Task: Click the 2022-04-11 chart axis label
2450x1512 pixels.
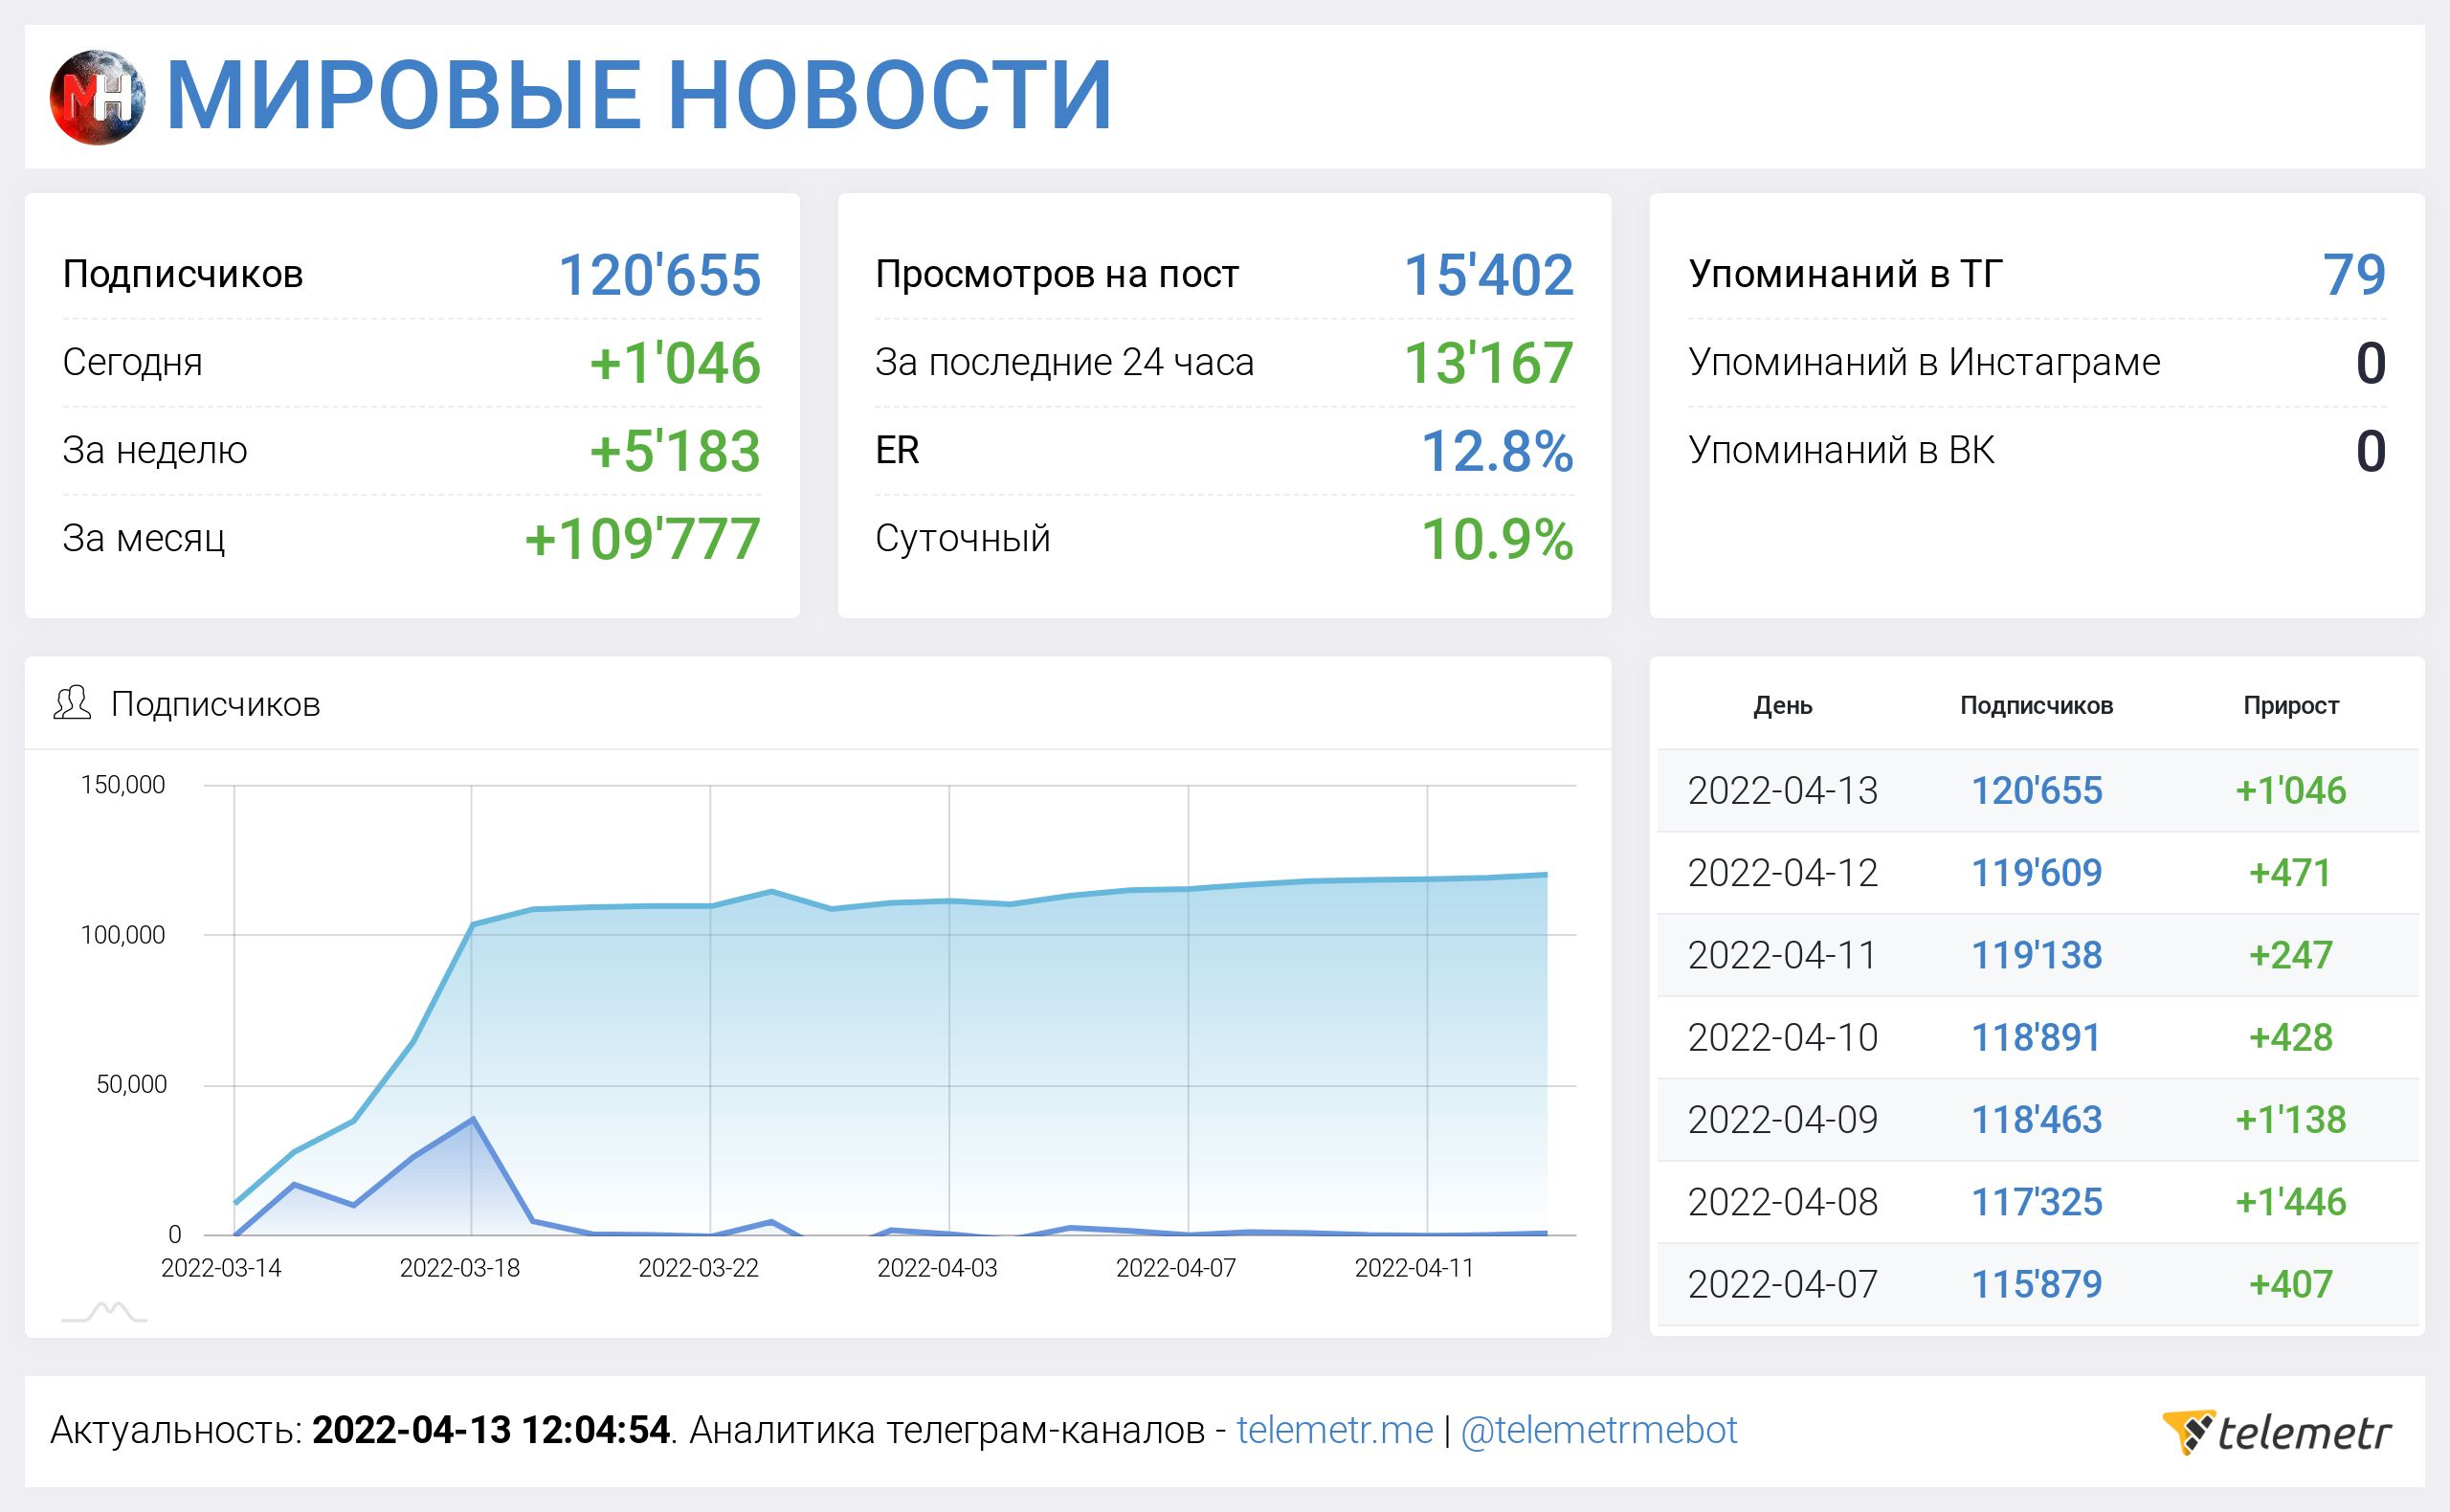Action: [x=1414, y=1268]
